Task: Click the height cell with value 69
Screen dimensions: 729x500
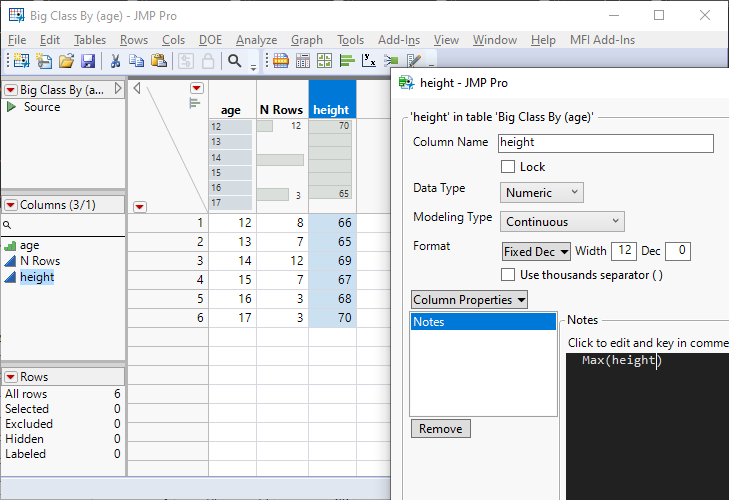Action: point(332,261)
